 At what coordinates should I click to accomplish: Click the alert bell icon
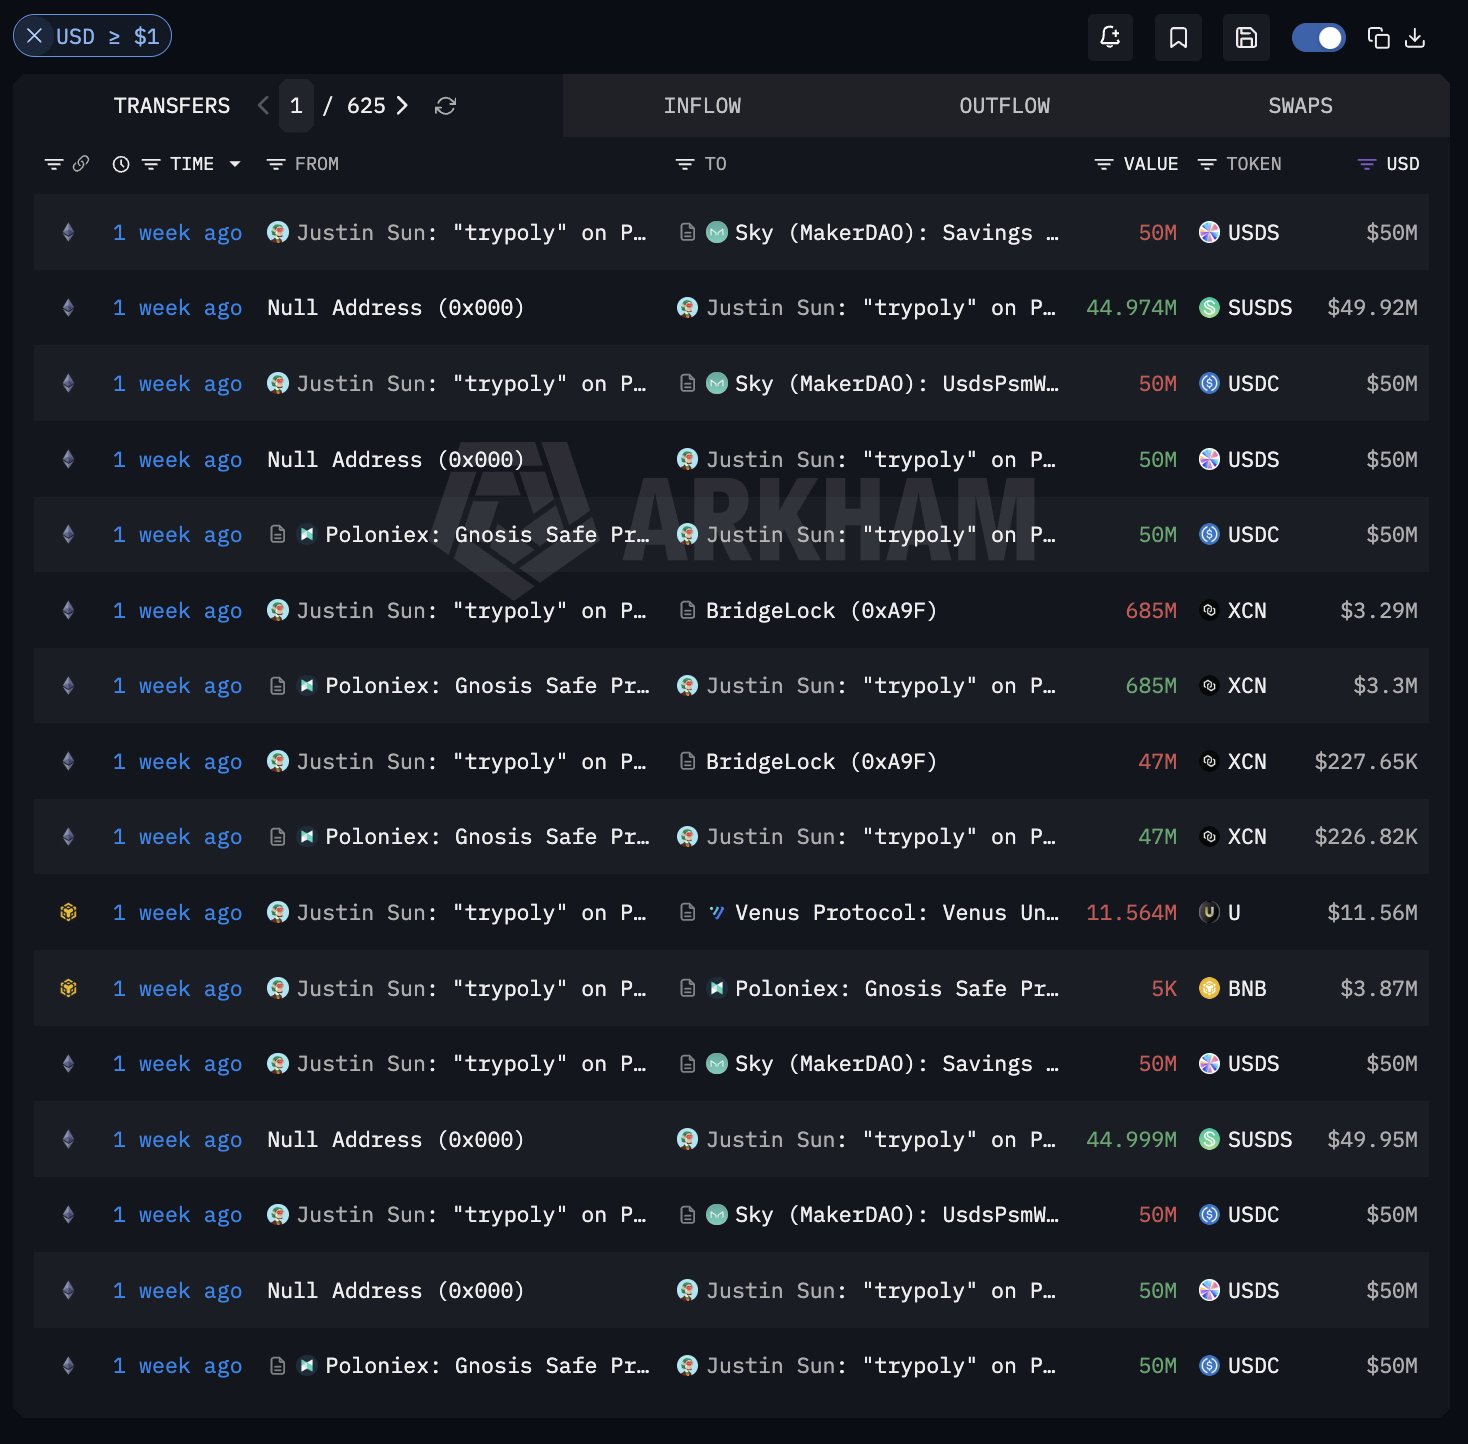[1110, 38]
